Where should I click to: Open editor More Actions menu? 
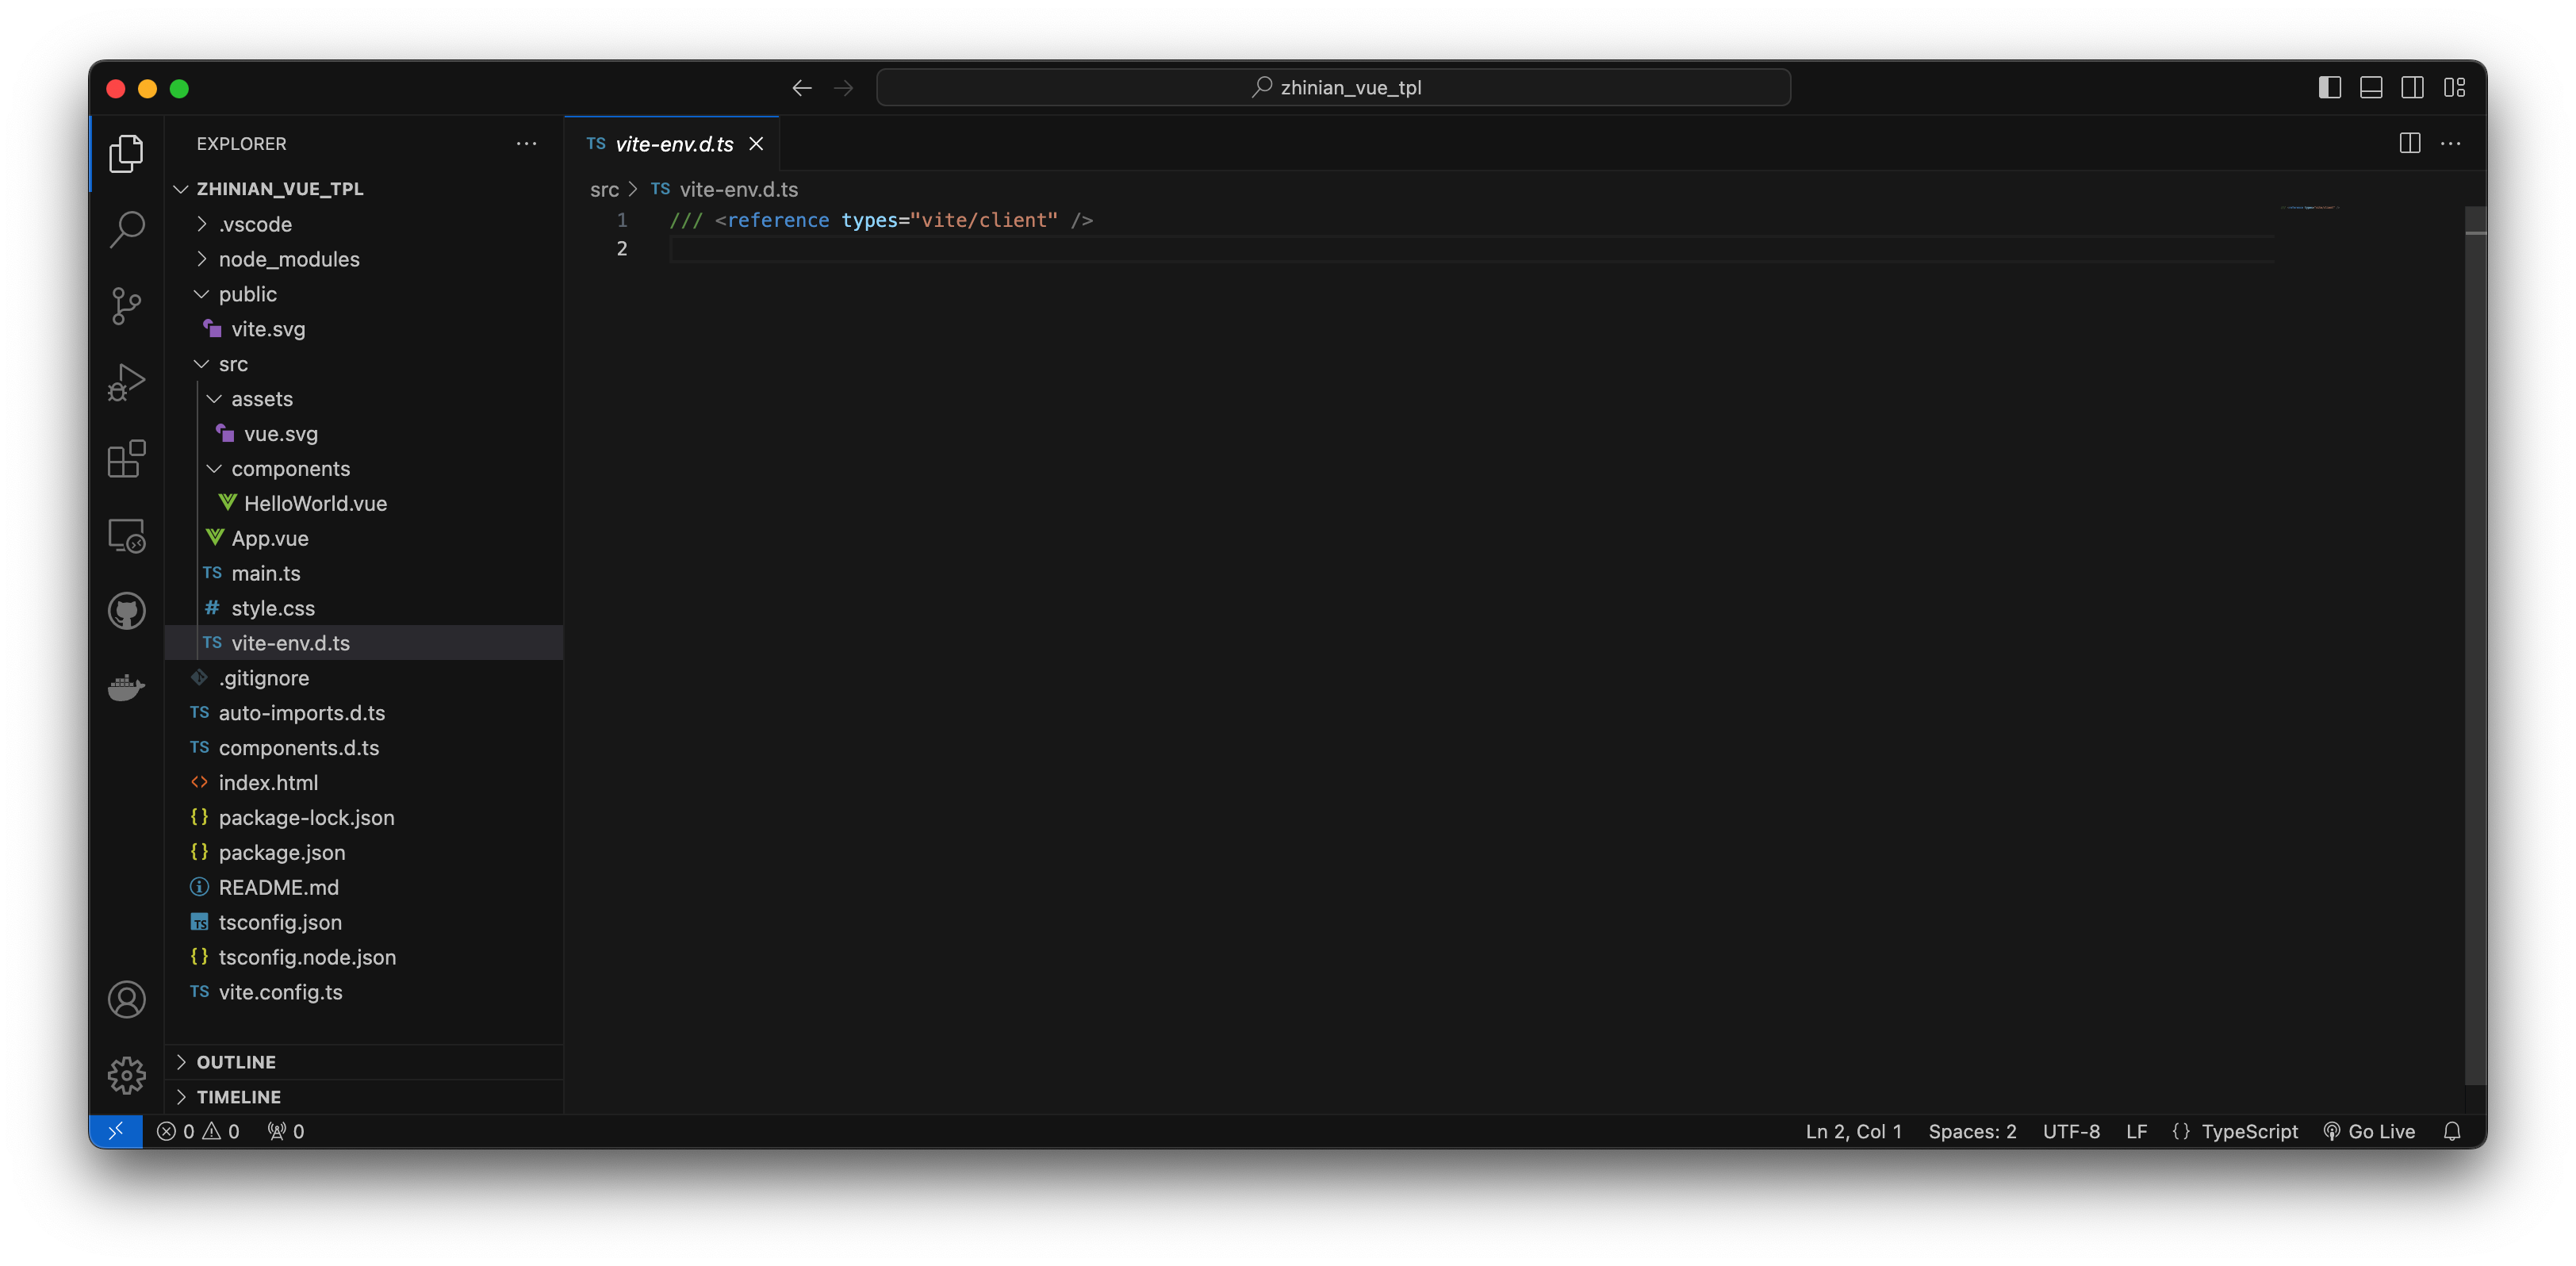coord(2450,144)
